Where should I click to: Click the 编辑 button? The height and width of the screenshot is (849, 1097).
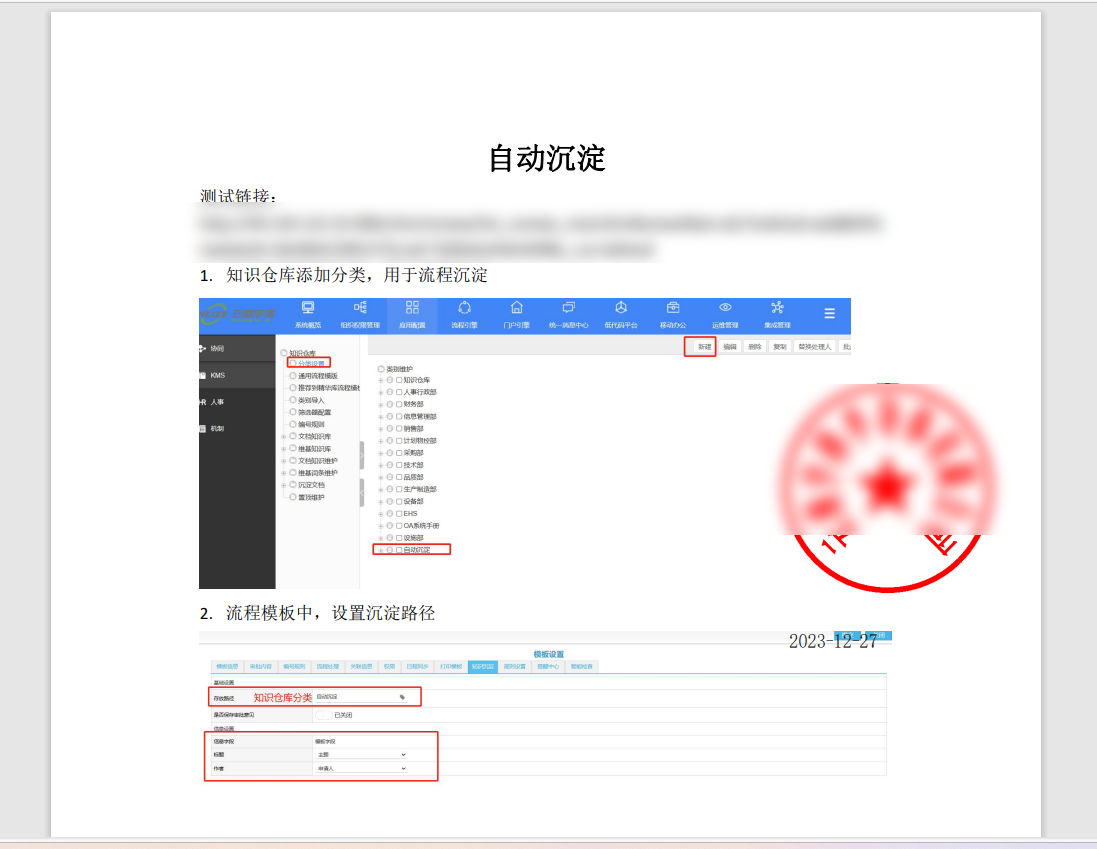pos(730,347)
